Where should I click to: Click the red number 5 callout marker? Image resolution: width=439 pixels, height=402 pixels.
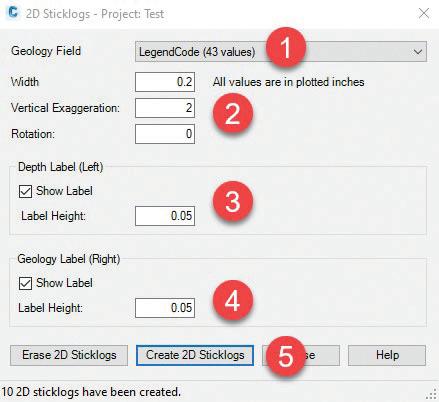click(286, 356)
